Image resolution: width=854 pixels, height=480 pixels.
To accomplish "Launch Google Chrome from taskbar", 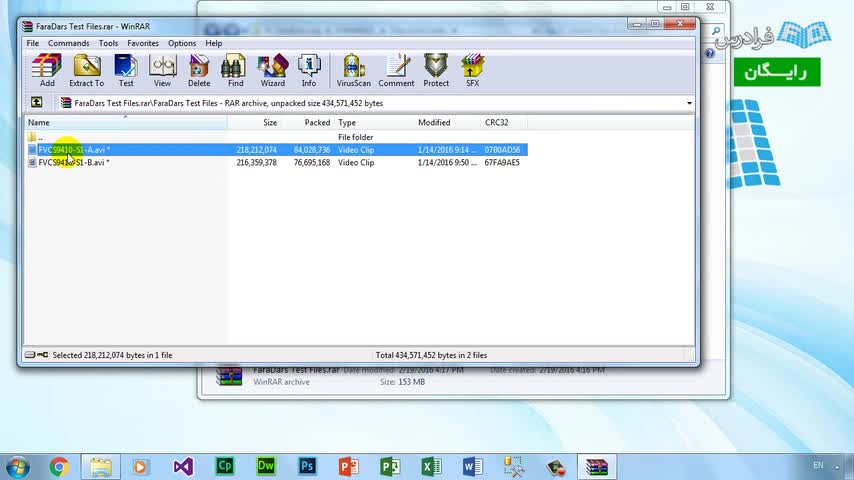I will tap(59, 467).
